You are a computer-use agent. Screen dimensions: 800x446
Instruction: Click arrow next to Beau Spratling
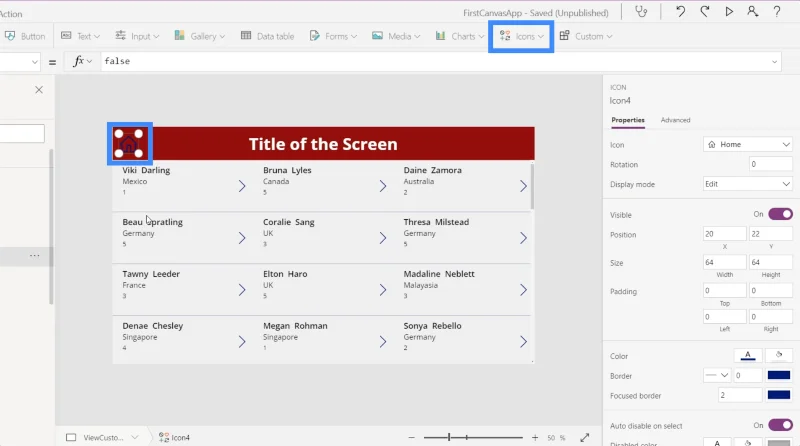click(242, 238)
